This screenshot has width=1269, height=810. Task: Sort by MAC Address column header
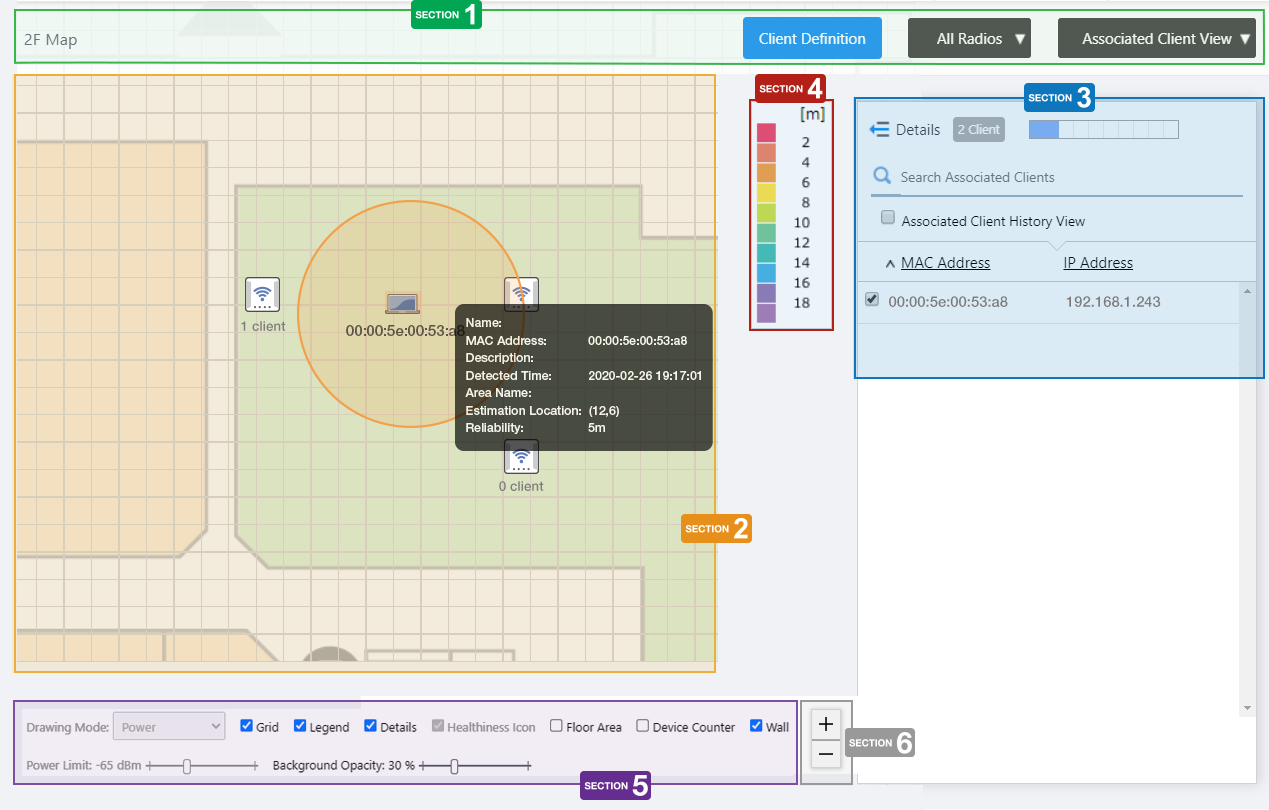point(945,263)
